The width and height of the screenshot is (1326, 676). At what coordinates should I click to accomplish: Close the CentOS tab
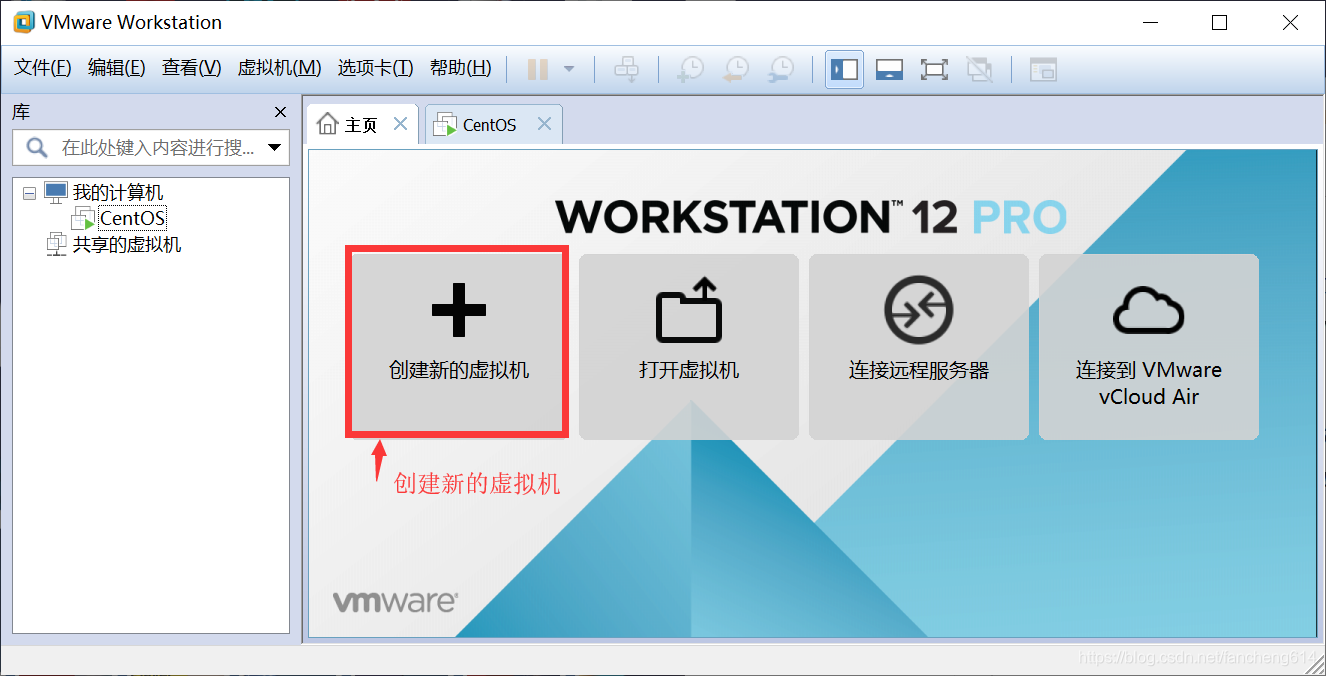coord(544,124)
